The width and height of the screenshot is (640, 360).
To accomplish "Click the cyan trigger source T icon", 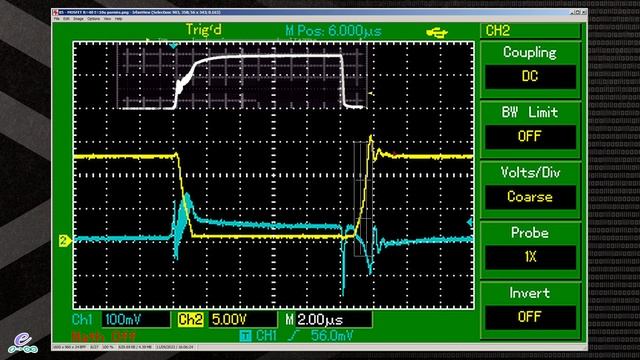I will click(x=245, y=336).
